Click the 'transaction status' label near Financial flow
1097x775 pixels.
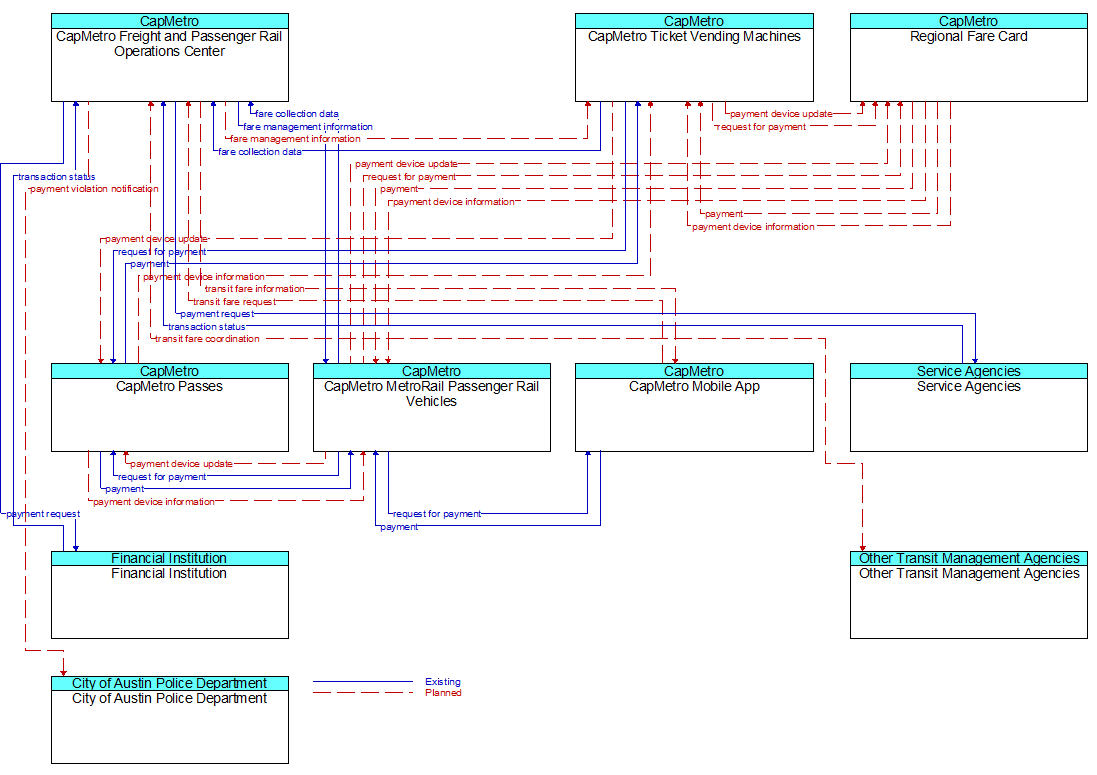click(57, 177)
